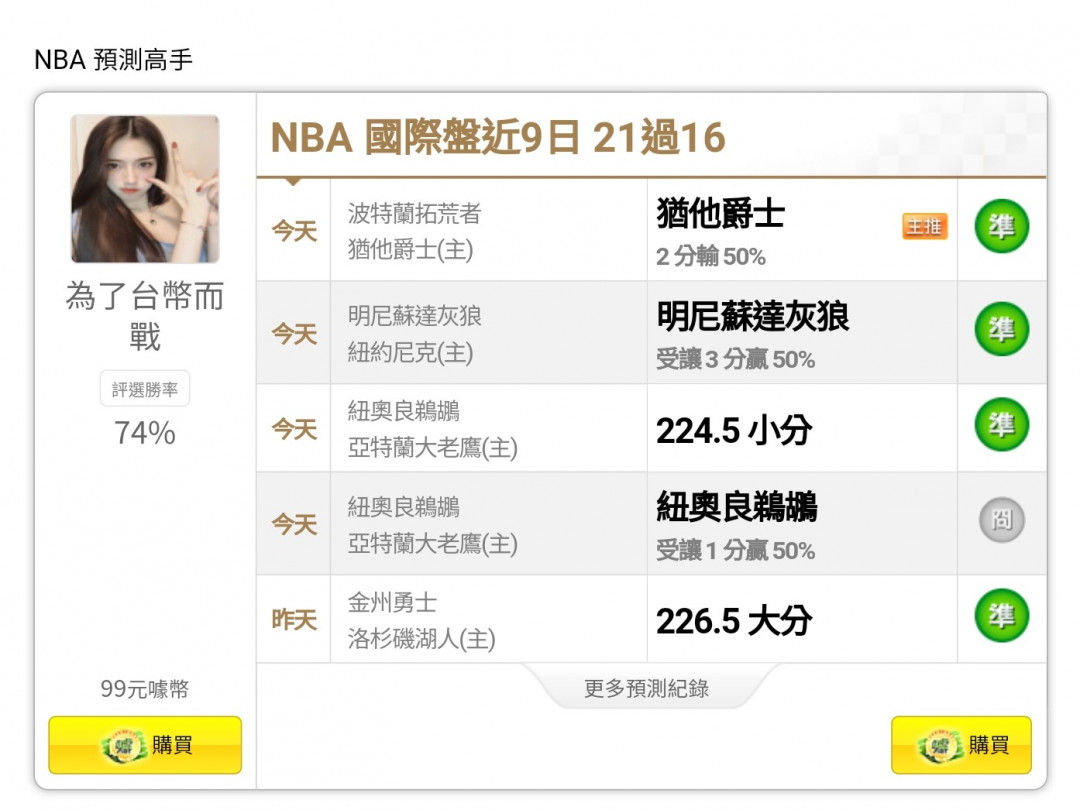Click green 準 badge on 明尼蘇達灰狼 row
1080x810 pixels.
point(1001,329)
